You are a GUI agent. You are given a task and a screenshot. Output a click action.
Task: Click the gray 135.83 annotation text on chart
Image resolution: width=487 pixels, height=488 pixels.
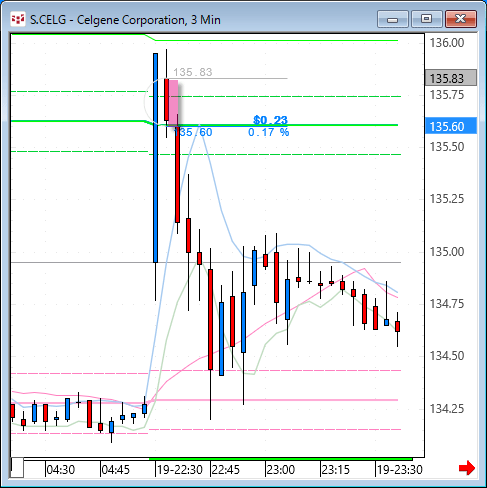tap(193, 72)
